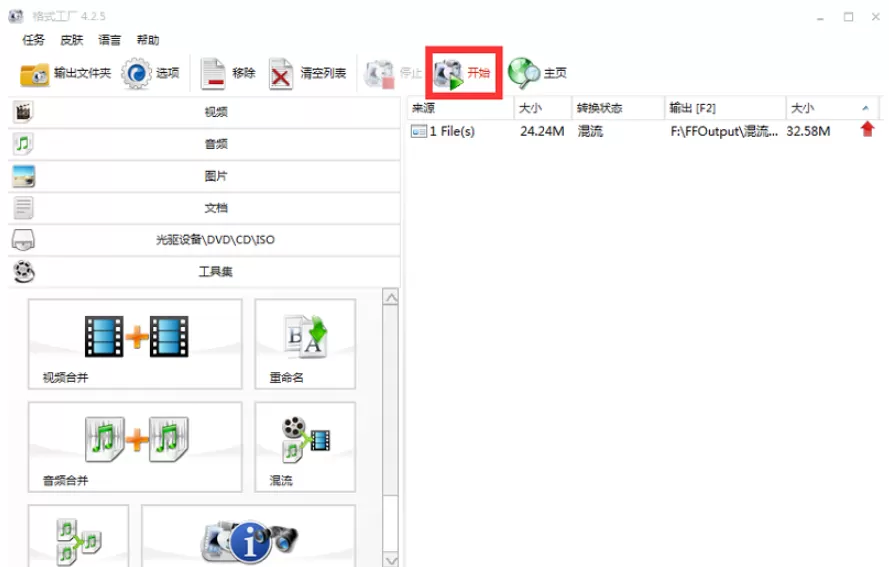The height and width of the screenshot is (567, 889).
Task: Click the 图片 landscape icon
Action: [x=23, y=176]
